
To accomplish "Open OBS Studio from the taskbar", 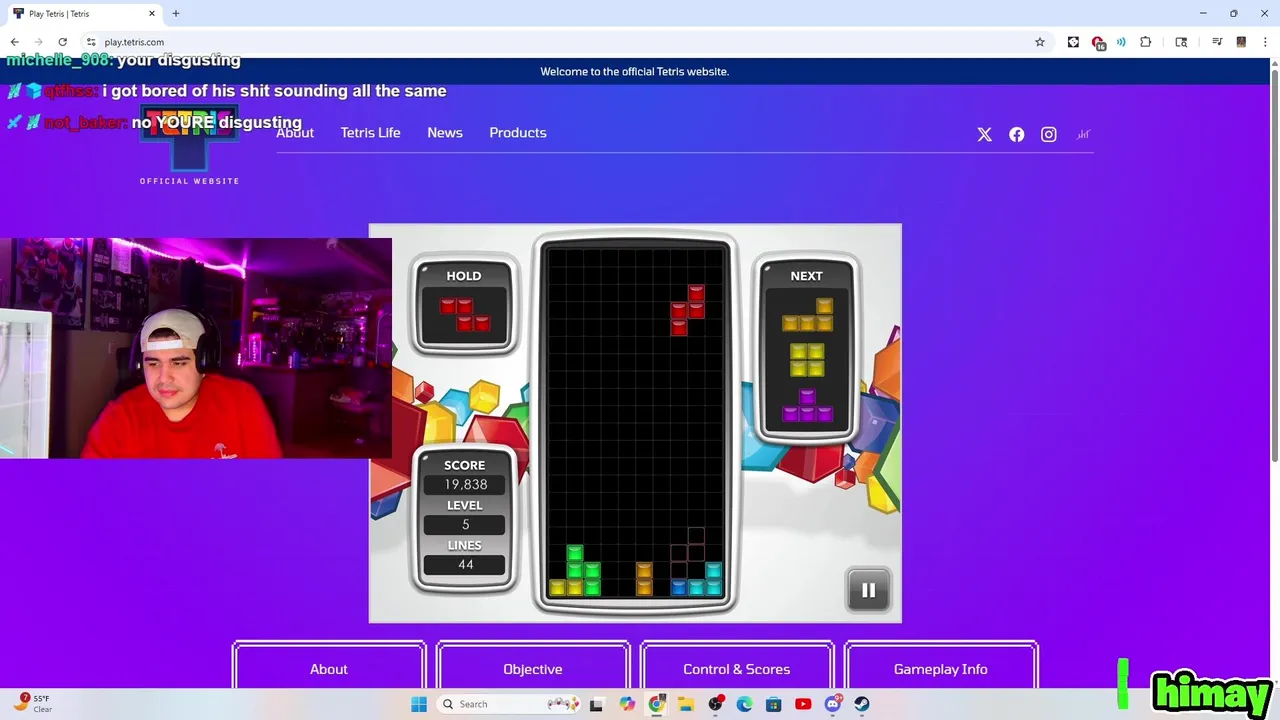I will coord(715,704).
